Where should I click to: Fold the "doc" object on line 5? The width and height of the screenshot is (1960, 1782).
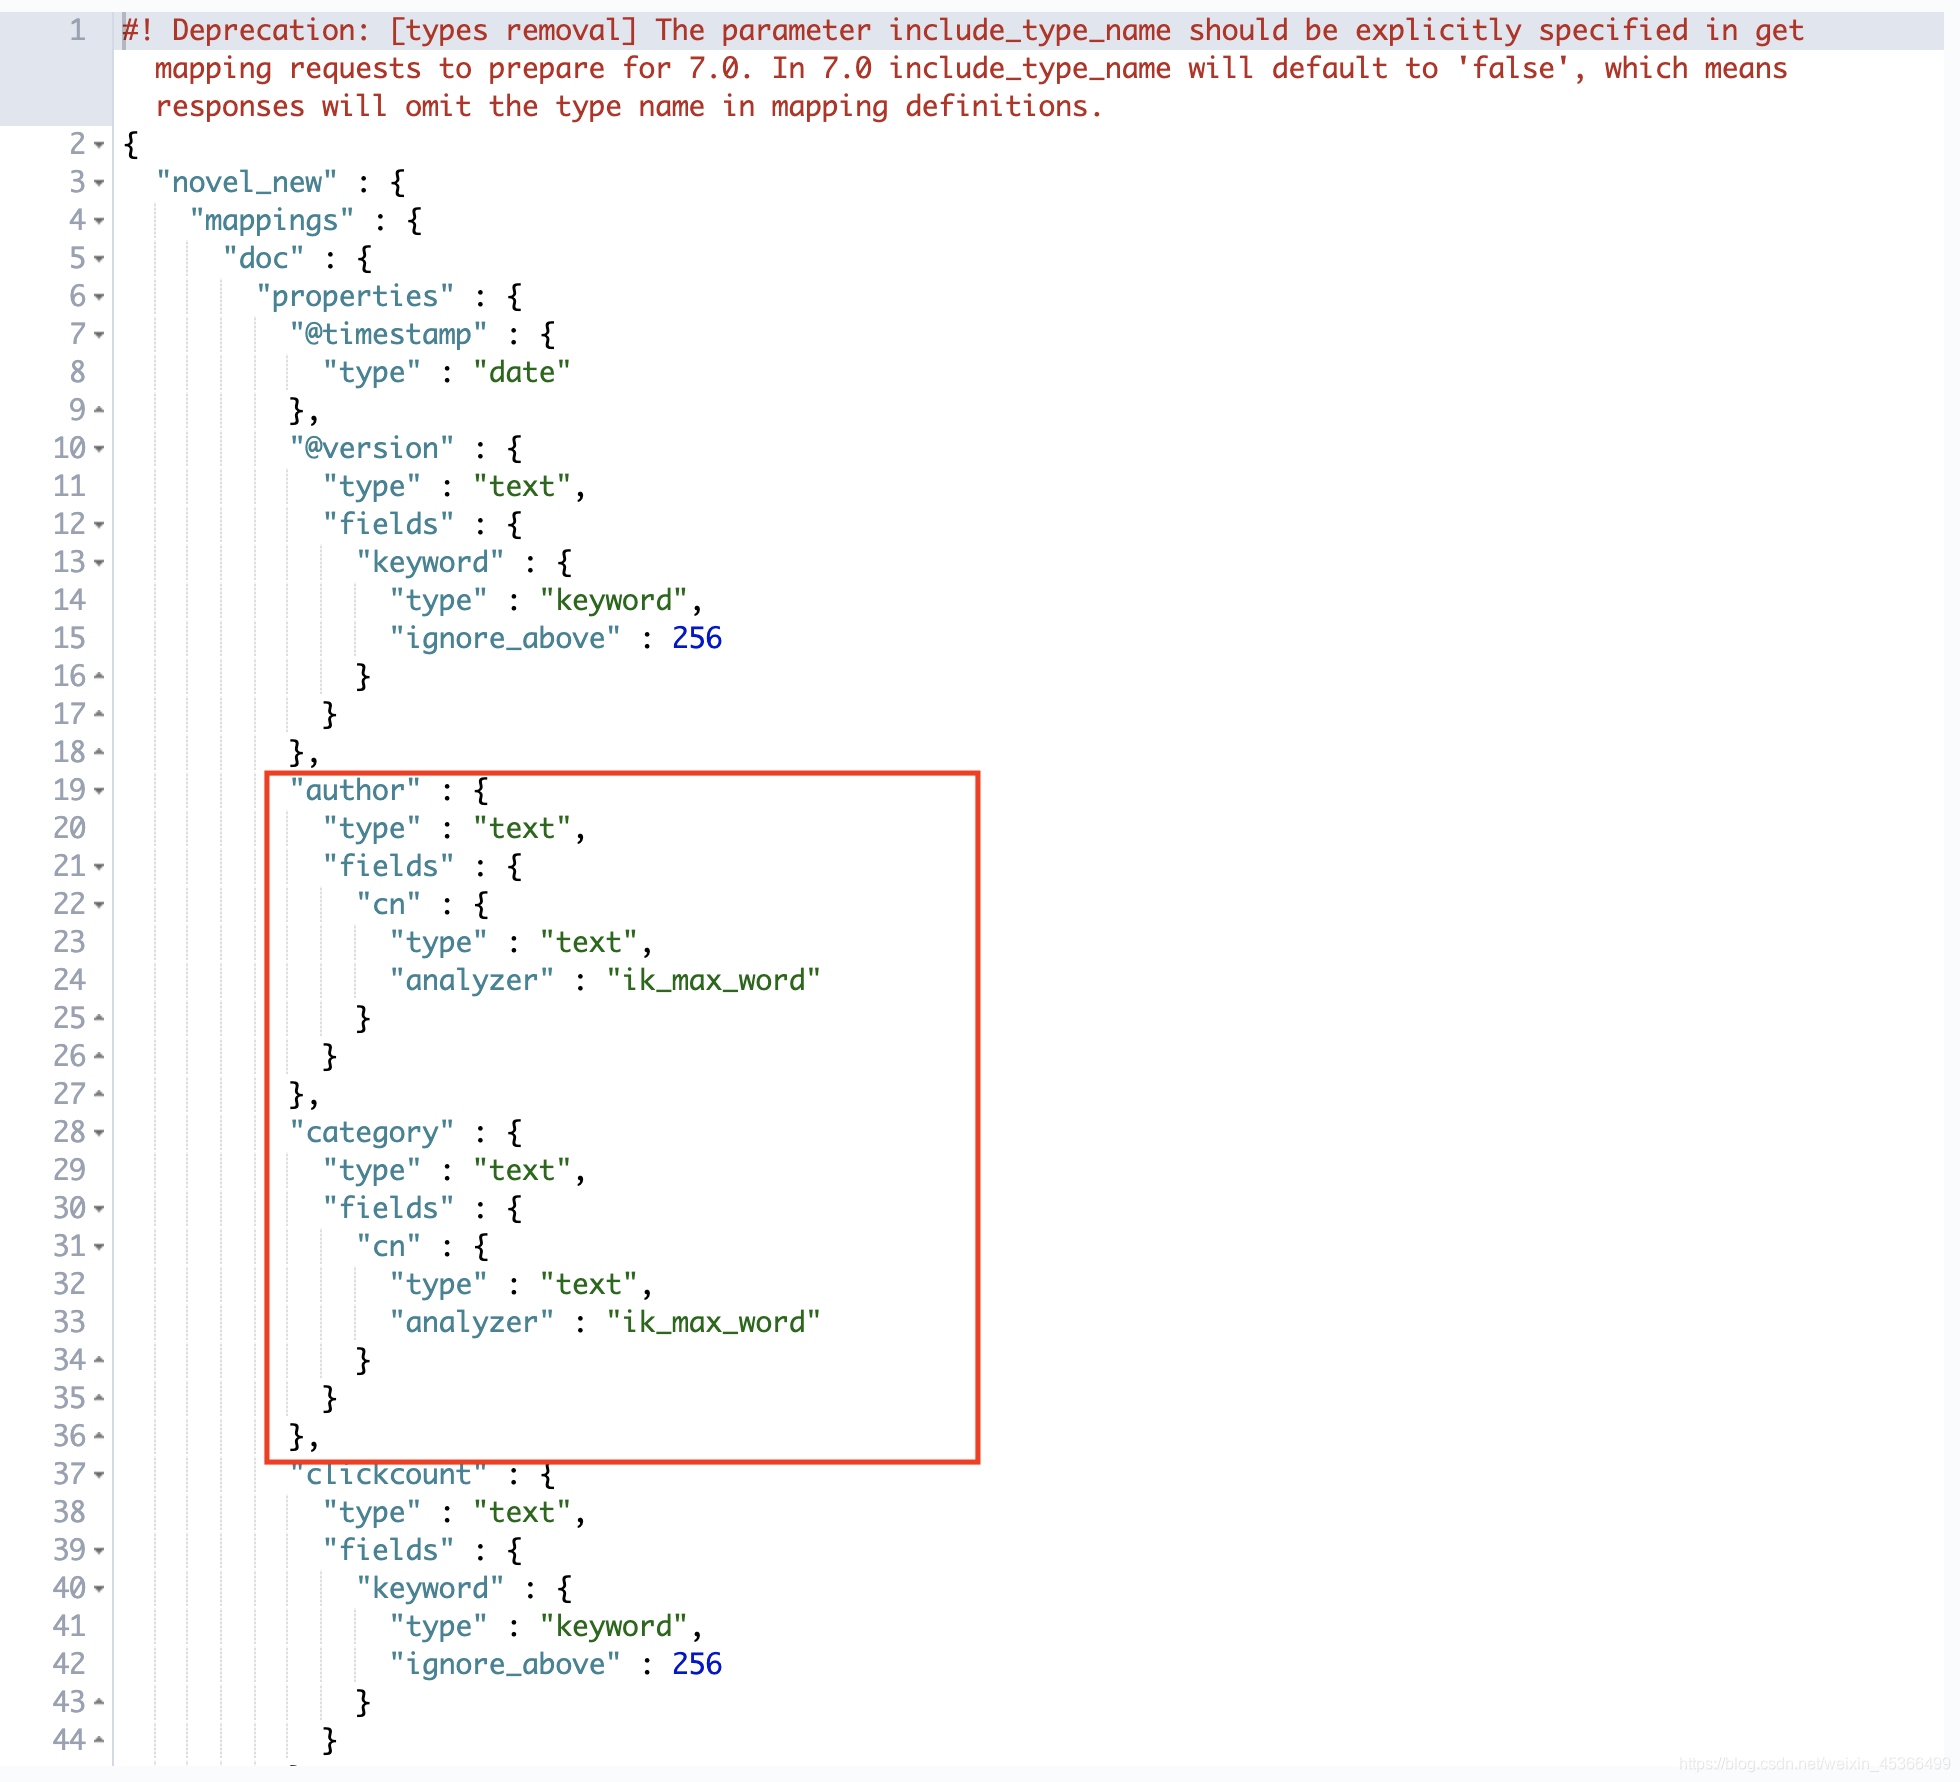[x=99, y=259]
